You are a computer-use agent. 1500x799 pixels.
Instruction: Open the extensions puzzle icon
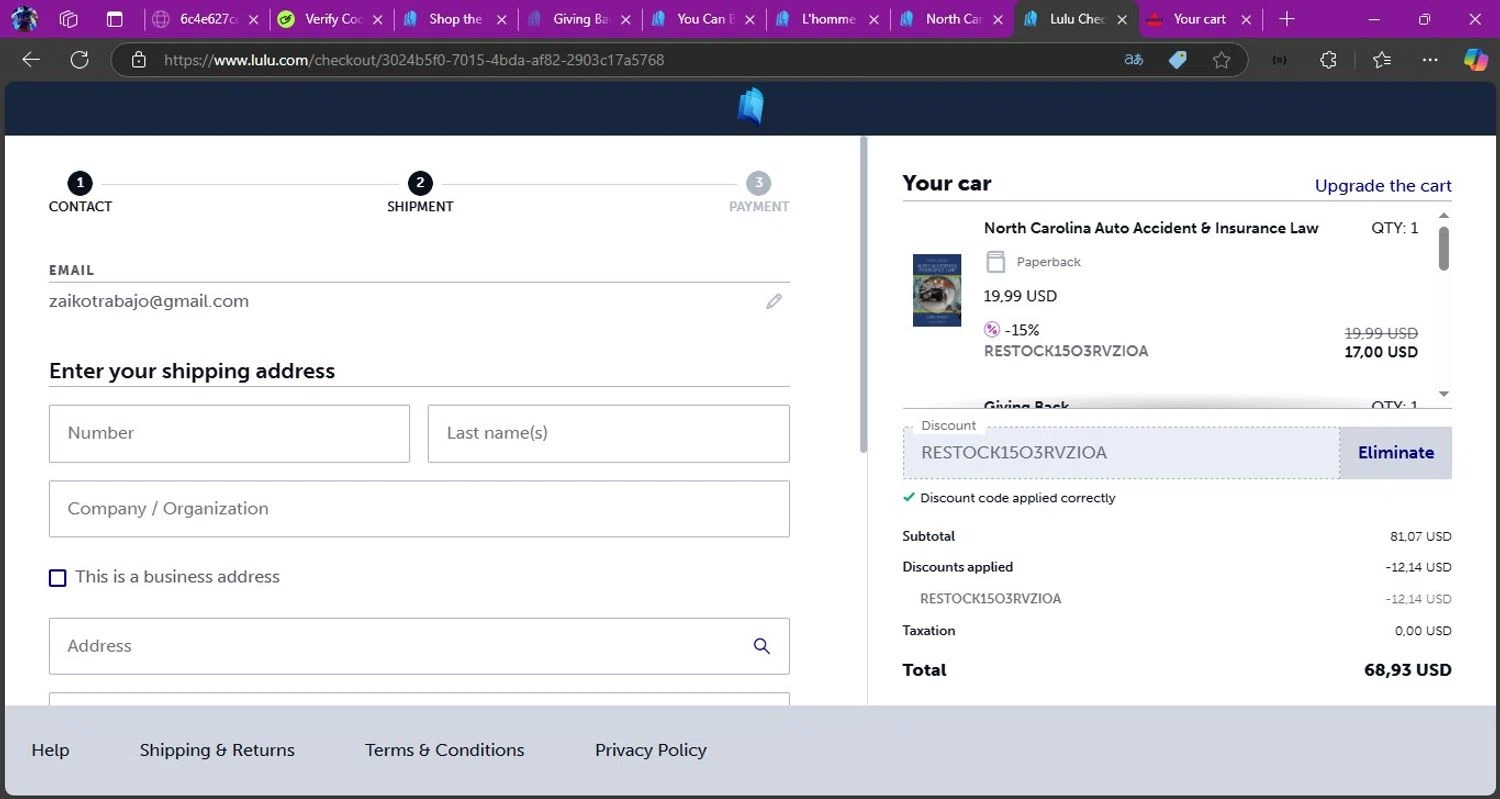pyautogui.click(x=1328, y=60)
